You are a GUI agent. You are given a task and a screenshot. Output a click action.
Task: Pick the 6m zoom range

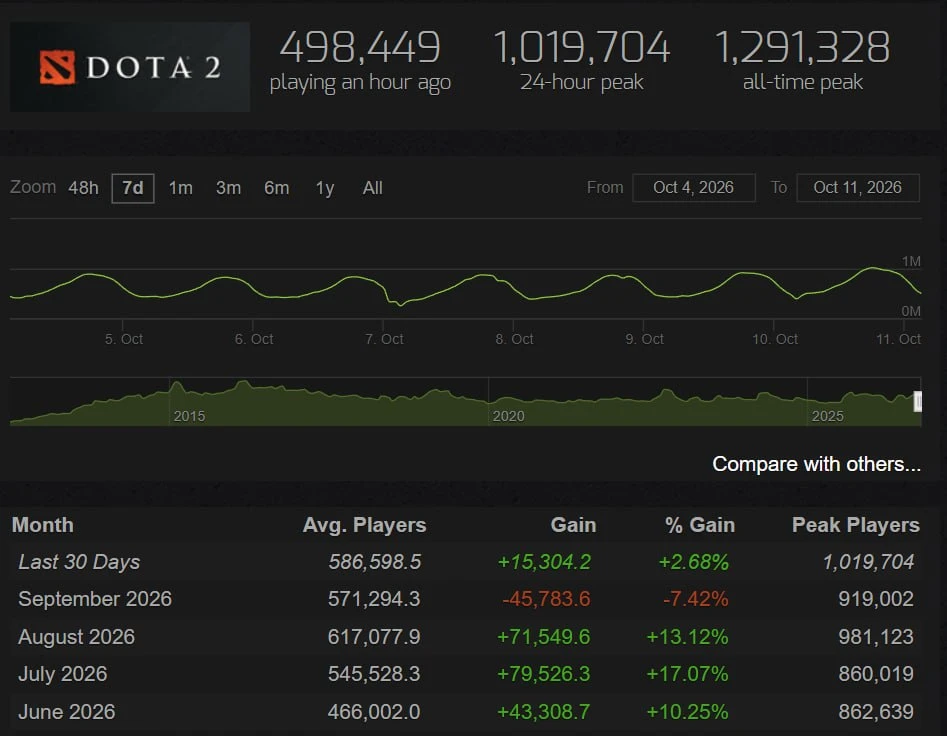pyautogui.click(x=277, y=188)
